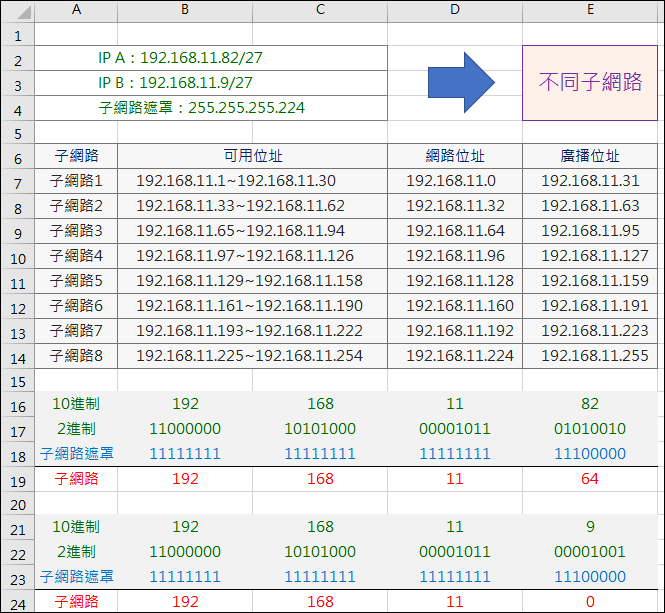Select binary cell 00001001
This screenshot has width=665, height=613.
coord(590,552)
